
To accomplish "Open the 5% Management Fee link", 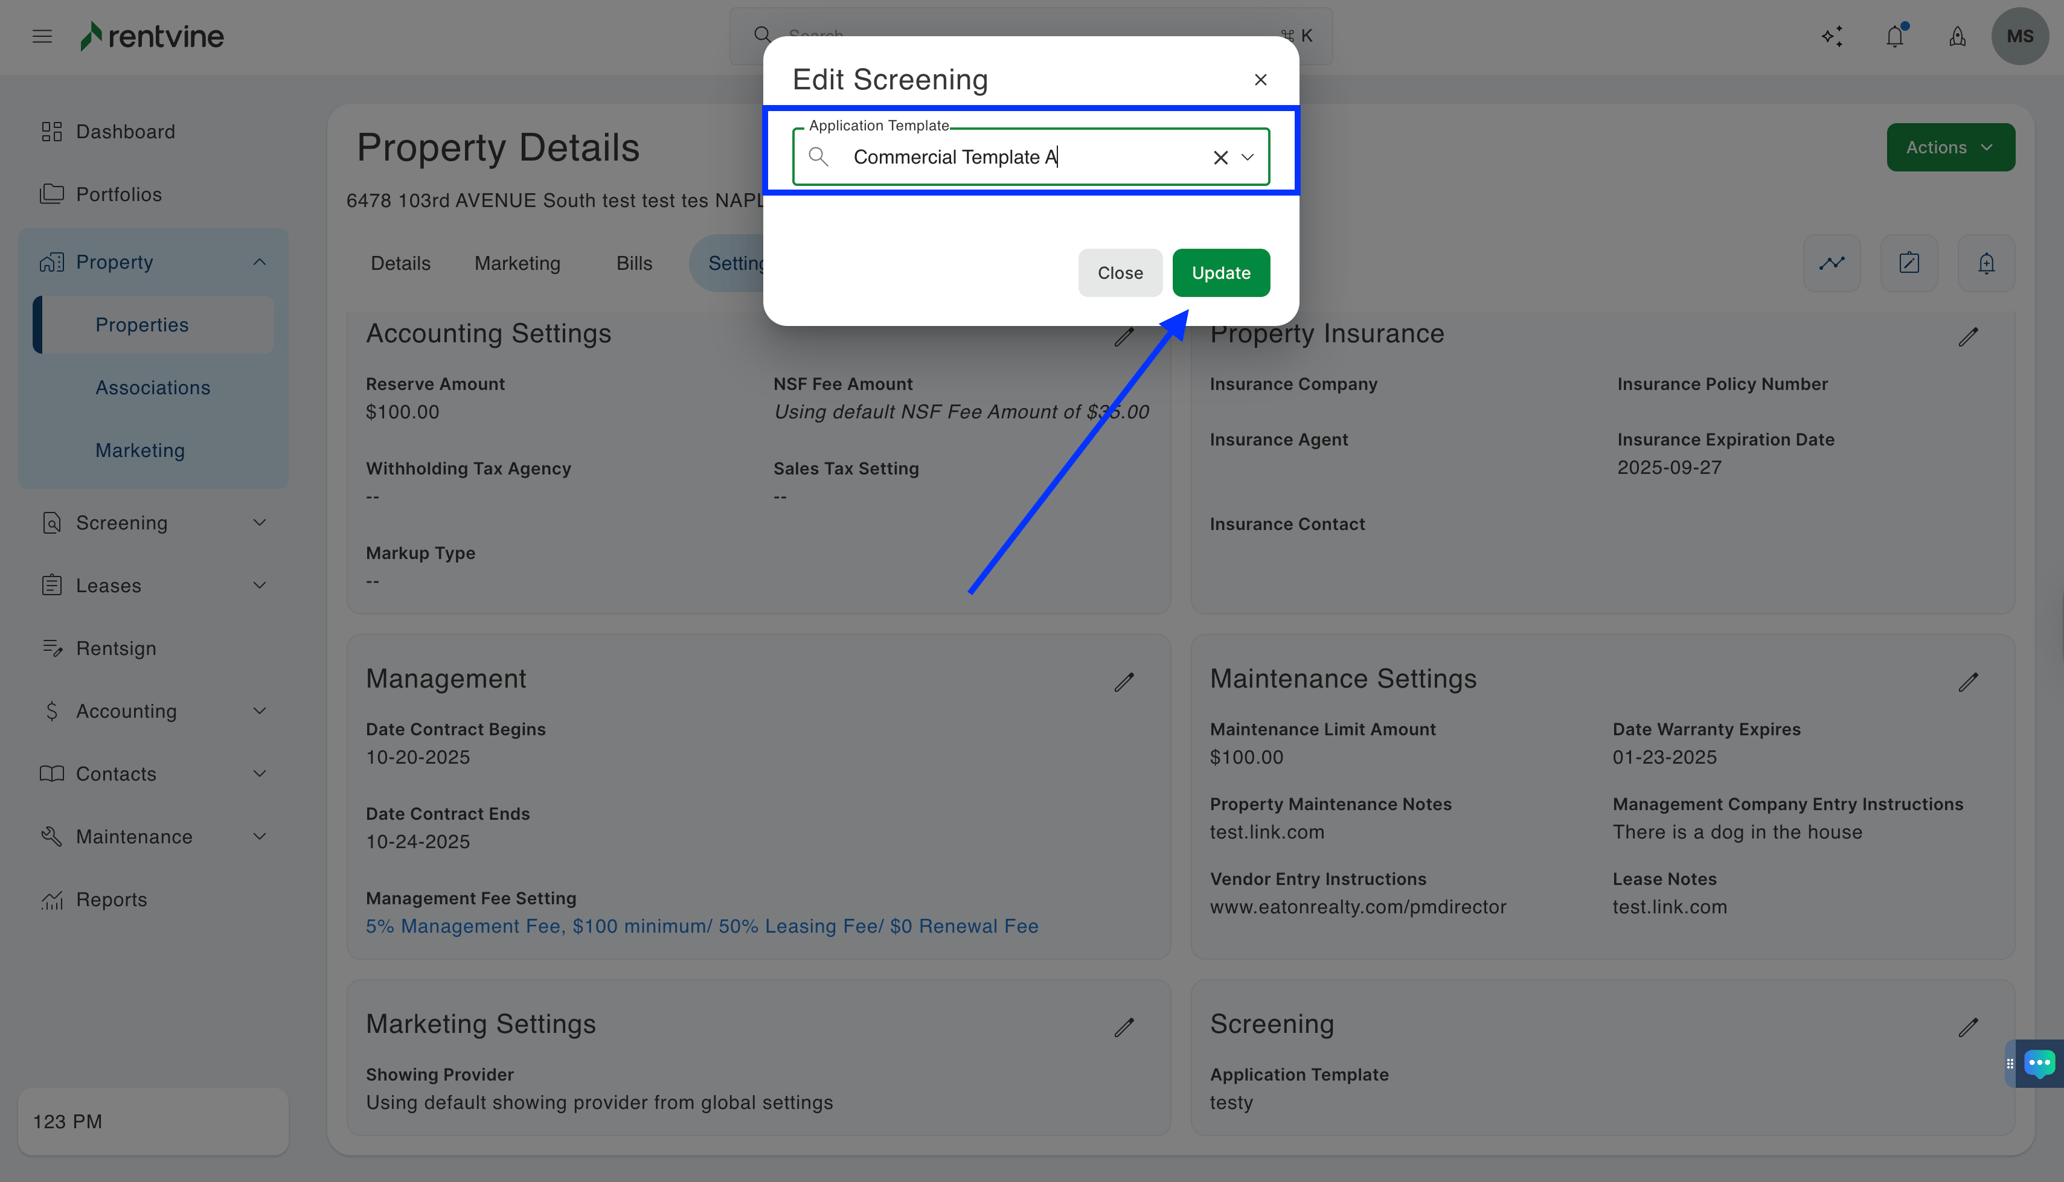I will click(702, 926).
